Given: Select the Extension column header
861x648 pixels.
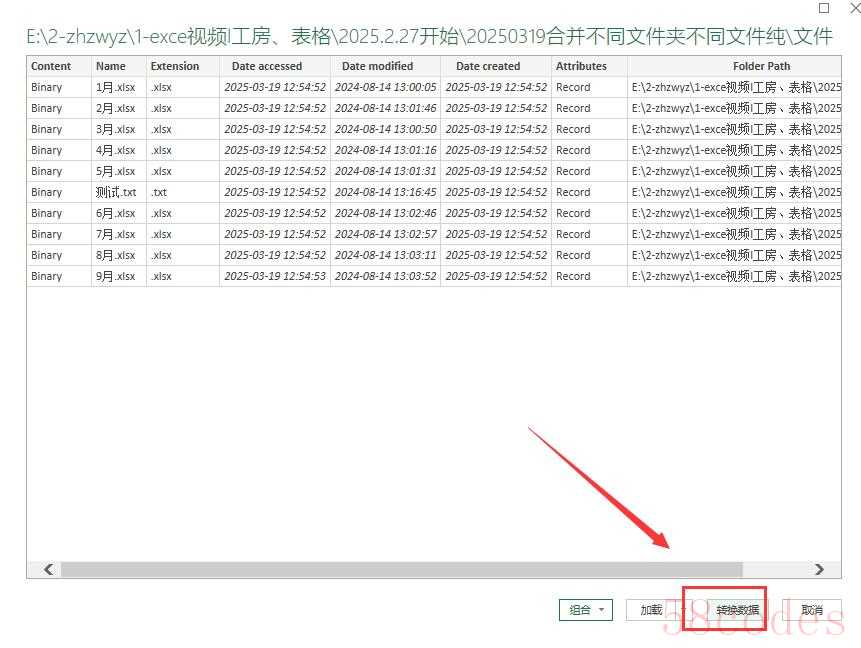Looking at the screenshot, I should [175, 66].
